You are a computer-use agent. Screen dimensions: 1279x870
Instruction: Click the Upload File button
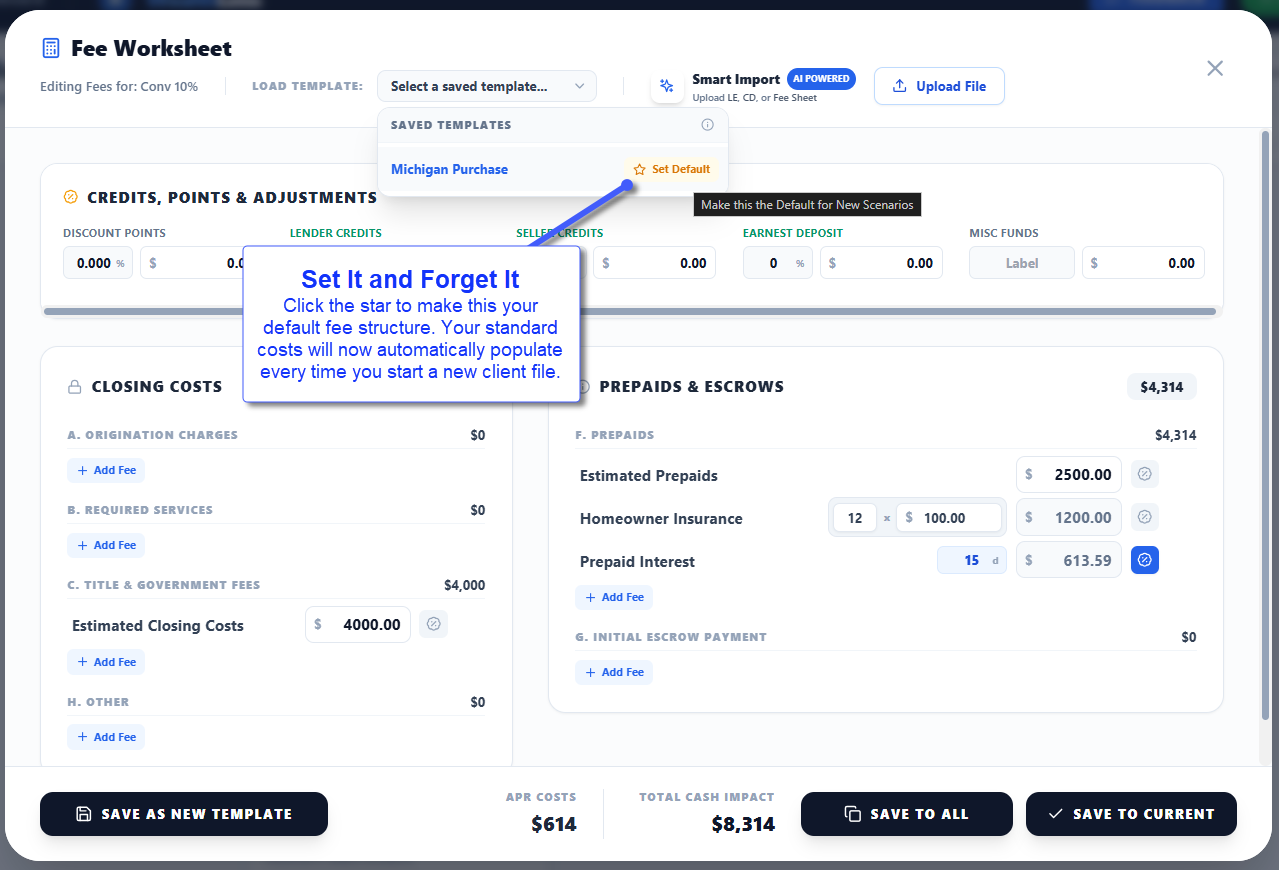tap(939, 86)
